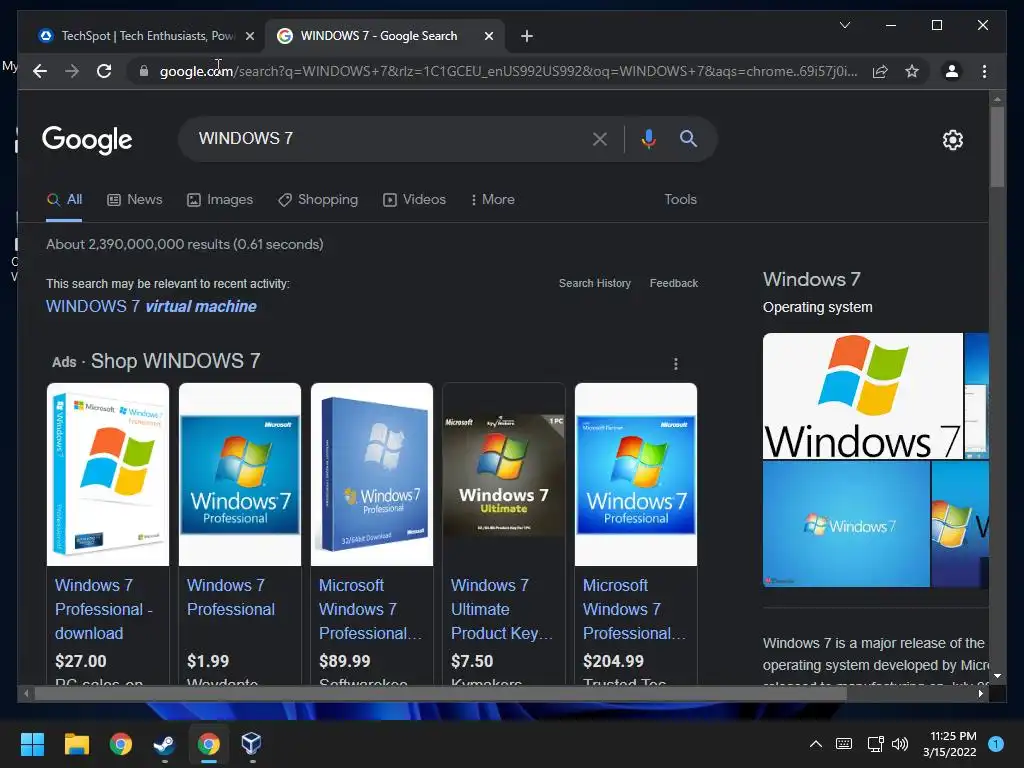Click the Operating system subtitle text
This screenshot has height=768, width=1024.
pyautogui.click(x=818, y=307)
